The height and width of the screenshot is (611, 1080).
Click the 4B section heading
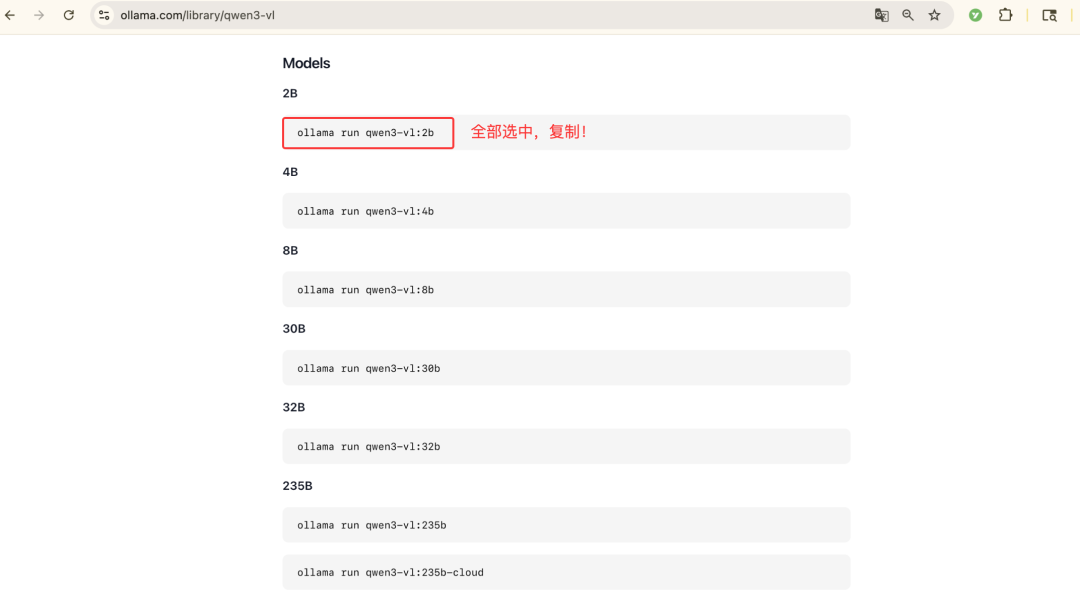tap(290, 172)
